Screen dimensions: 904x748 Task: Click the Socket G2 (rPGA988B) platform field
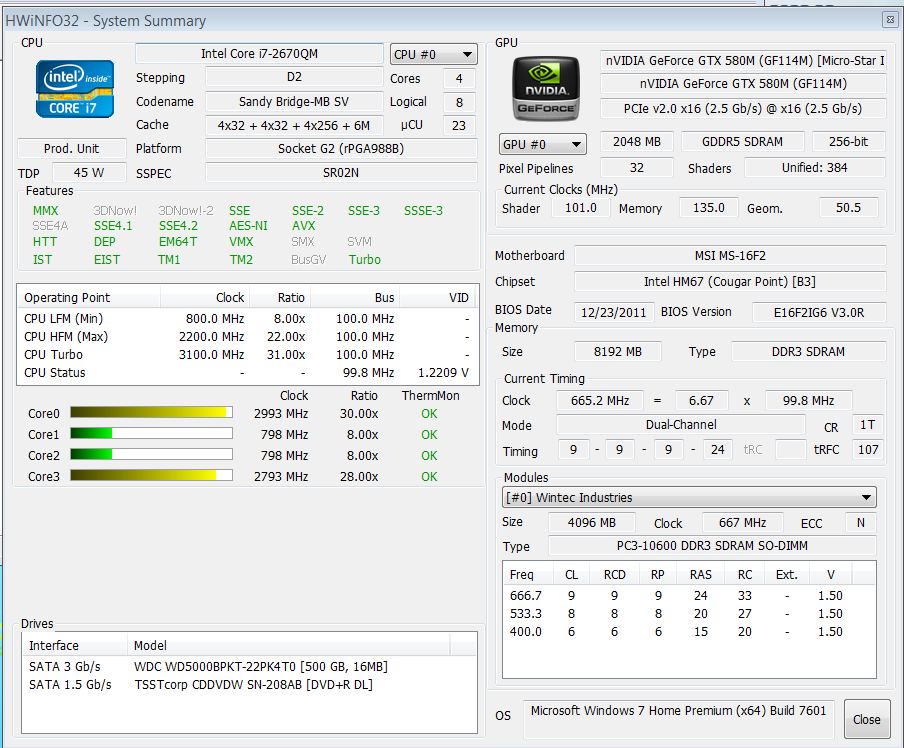341,149
